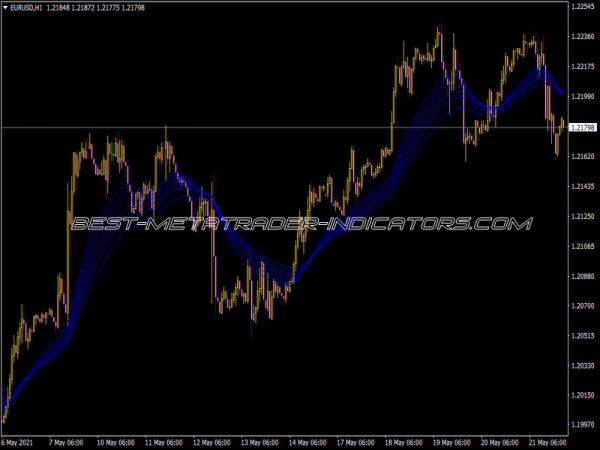Screen dimensions: 600x450
Task: Click the 1.20880 price axis label
Action: (581, 276)
